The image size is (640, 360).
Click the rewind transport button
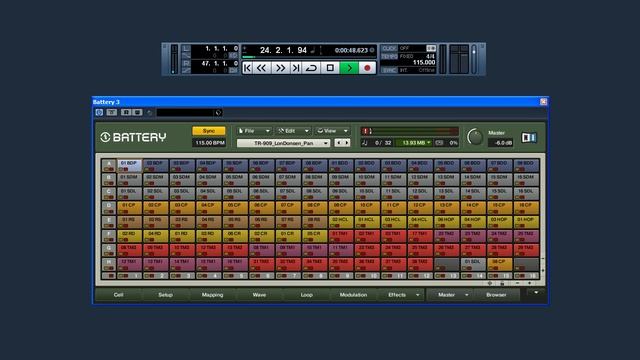pos(262,68)
